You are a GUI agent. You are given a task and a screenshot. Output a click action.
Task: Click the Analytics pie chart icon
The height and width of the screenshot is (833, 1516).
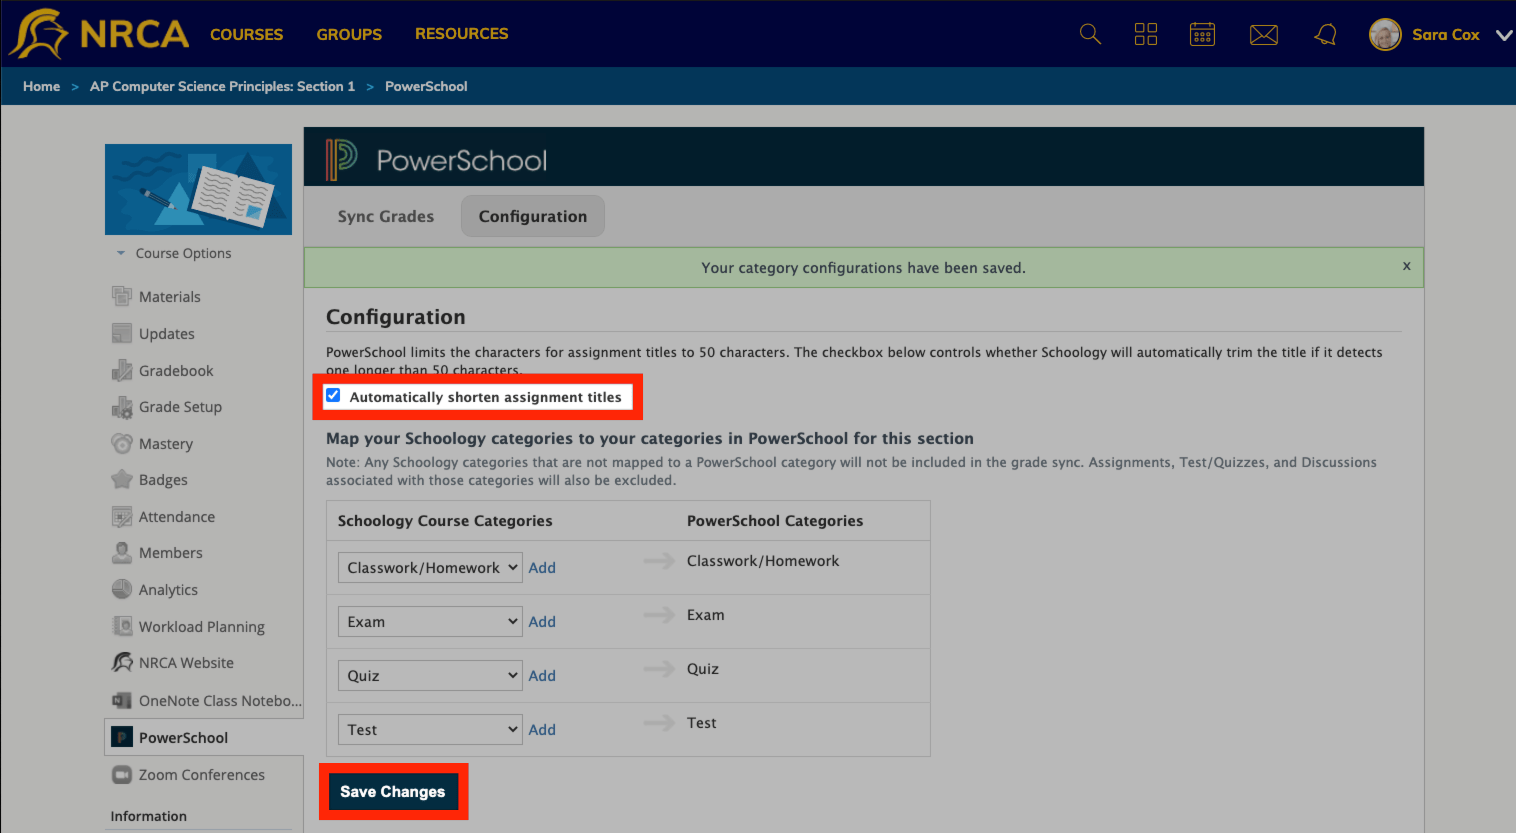pos(122,589)
